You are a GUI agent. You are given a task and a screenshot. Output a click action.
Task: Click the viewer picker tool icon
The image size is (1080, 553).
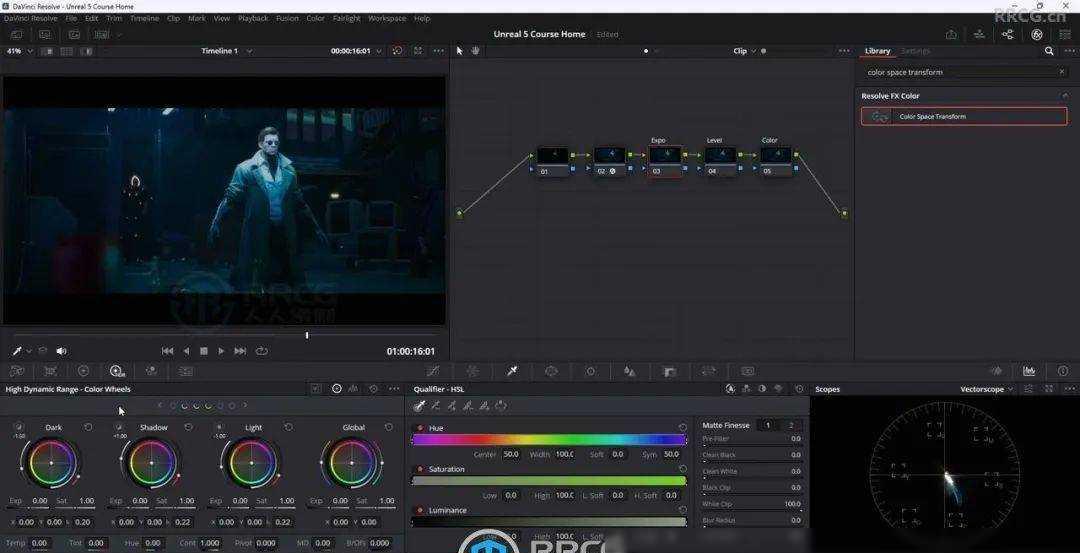pos(17,351)
